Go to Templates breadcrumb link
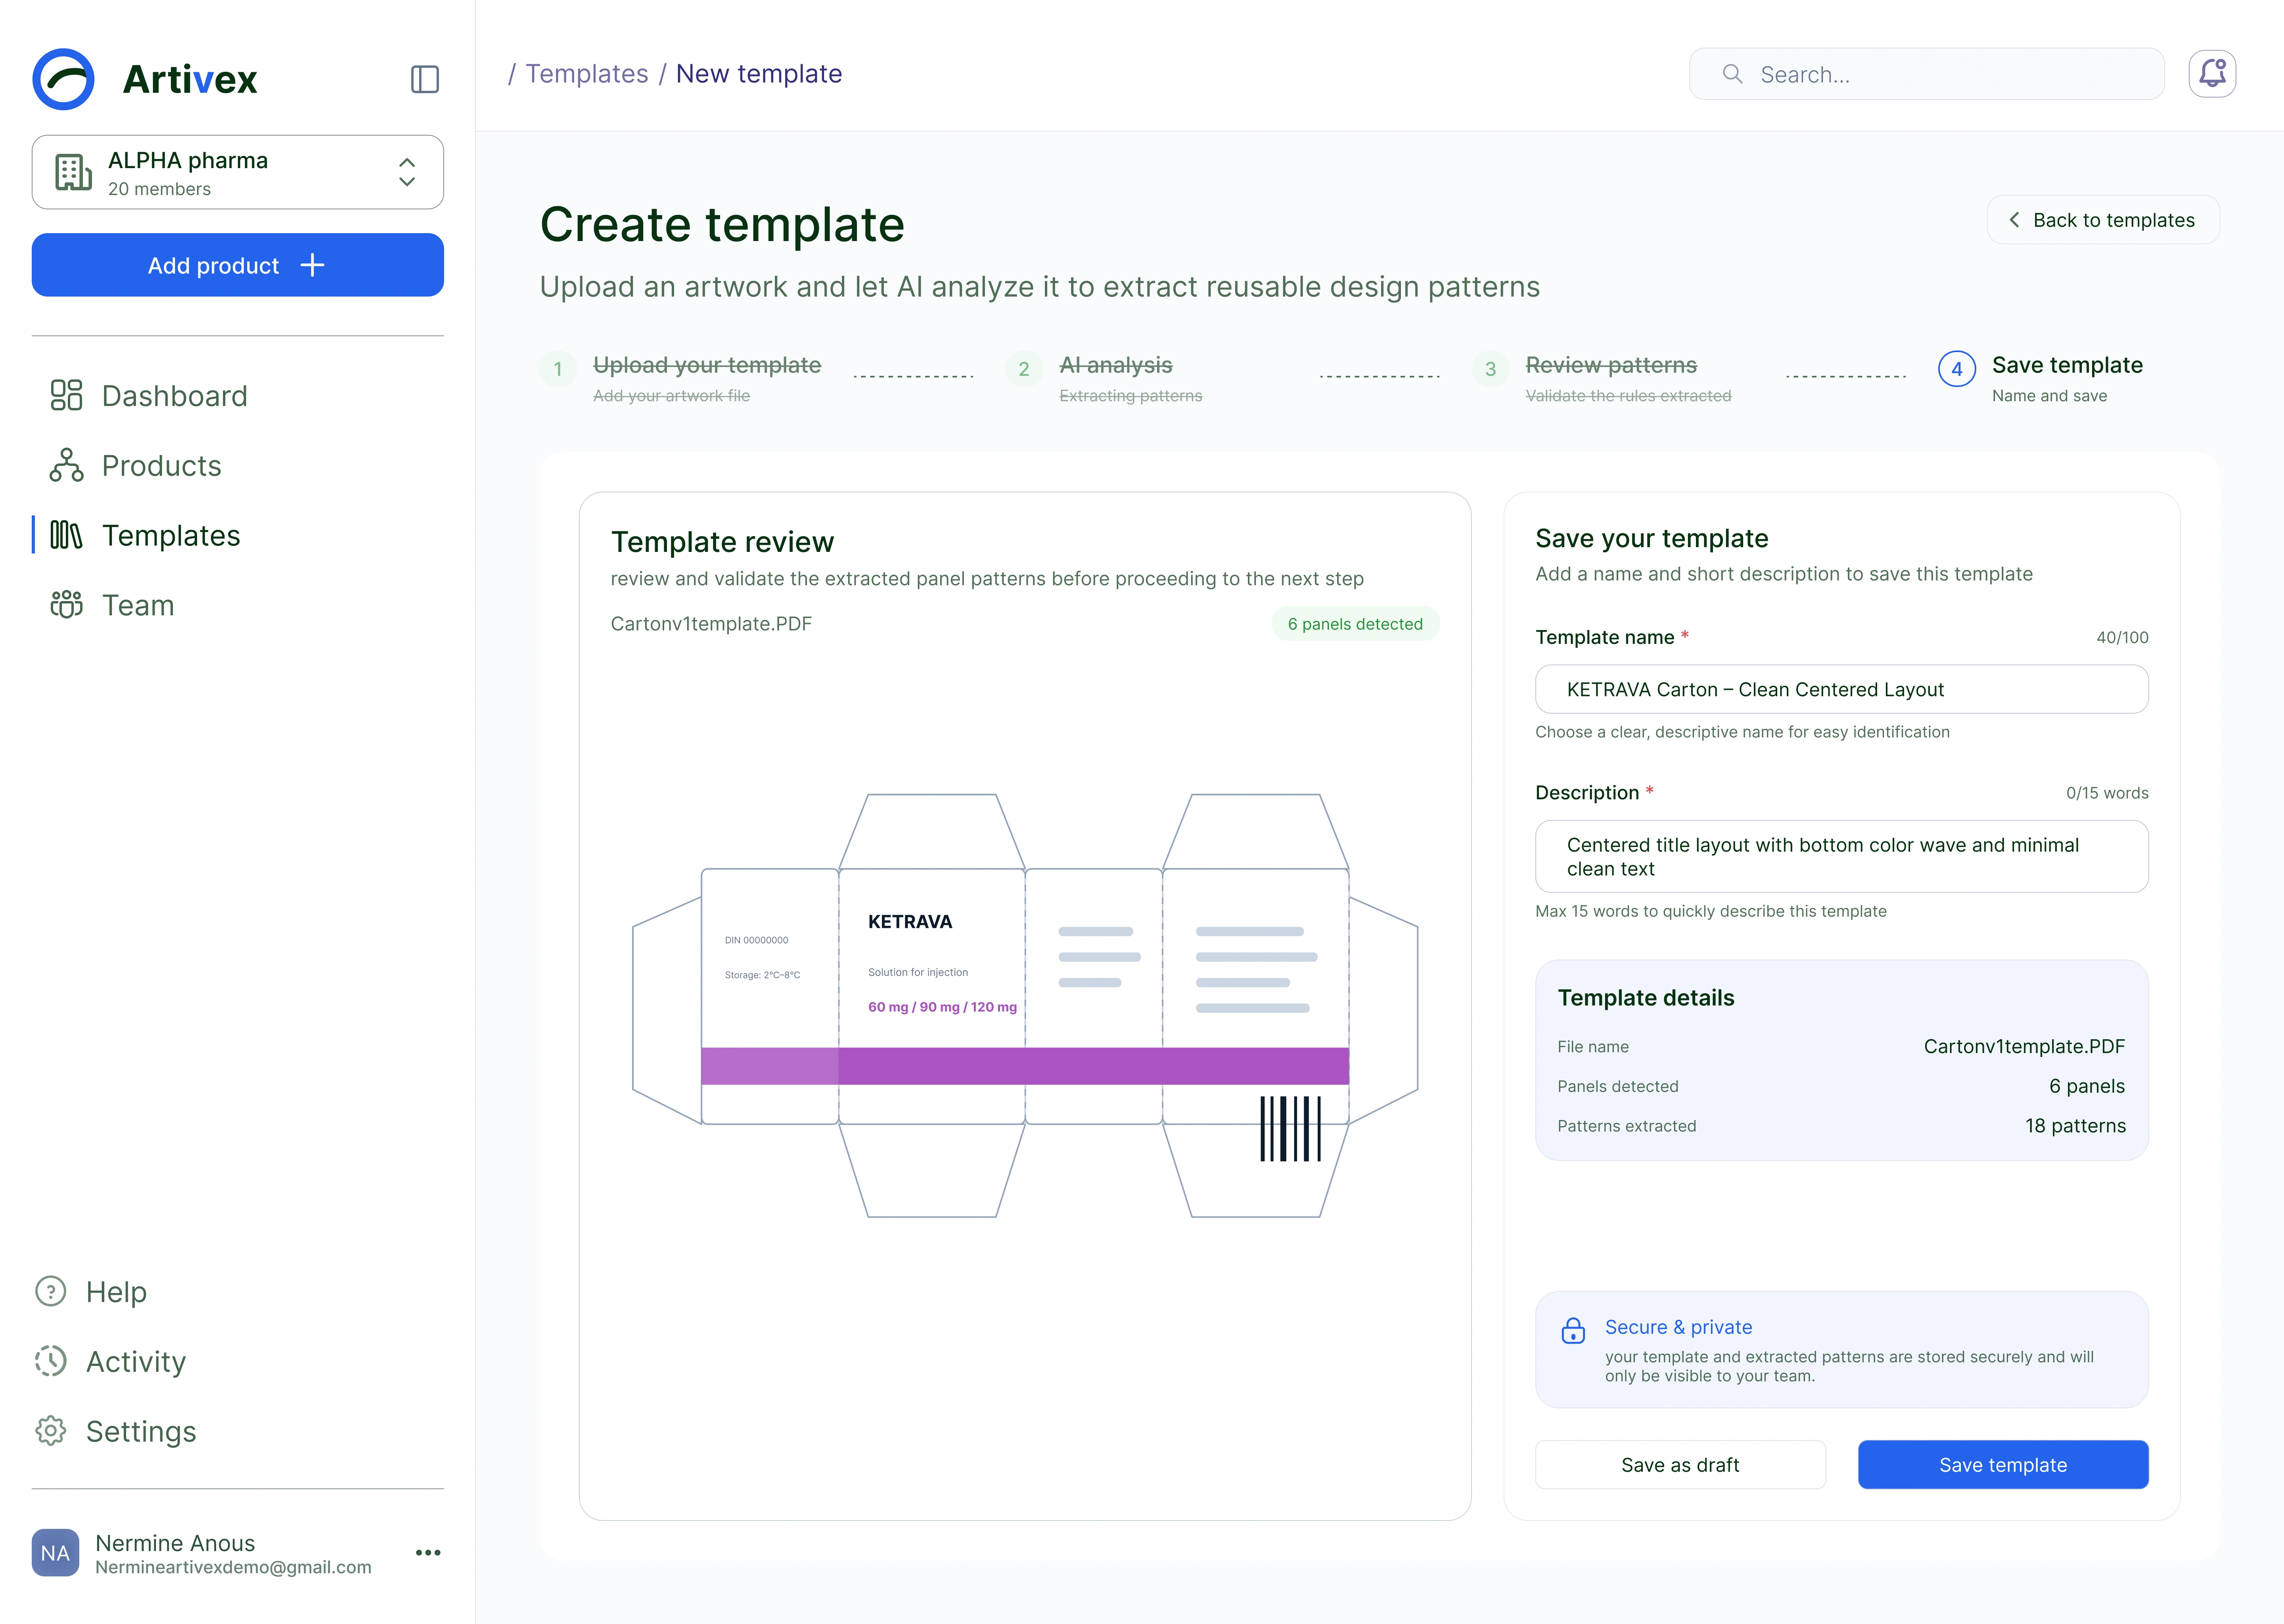2284x1624 pixels. [587, 74]
